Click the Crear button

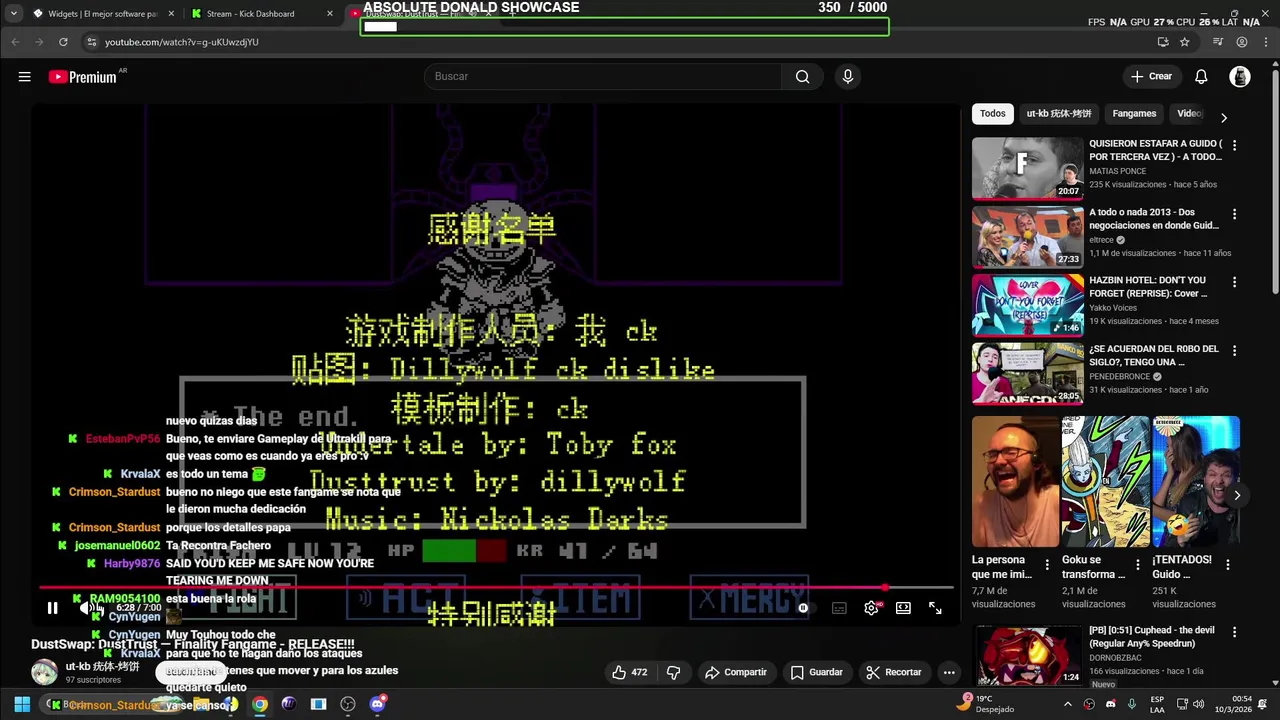[1151, 77]
